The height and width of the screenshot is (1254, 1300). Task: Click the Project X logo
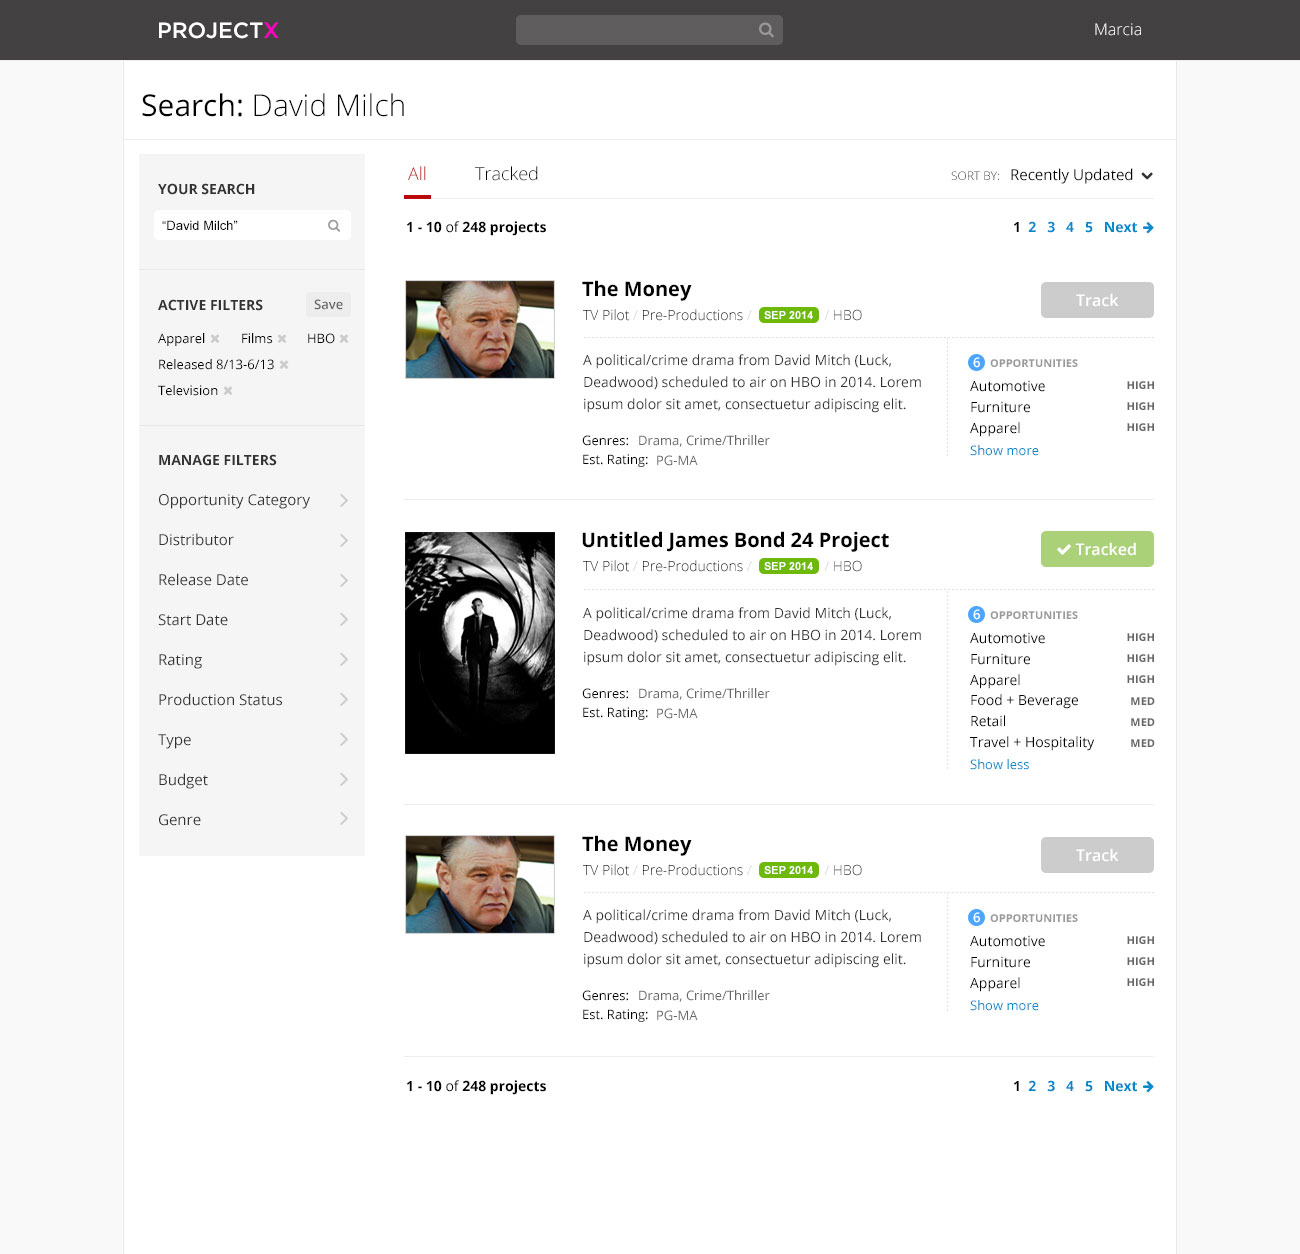point(218,30)
